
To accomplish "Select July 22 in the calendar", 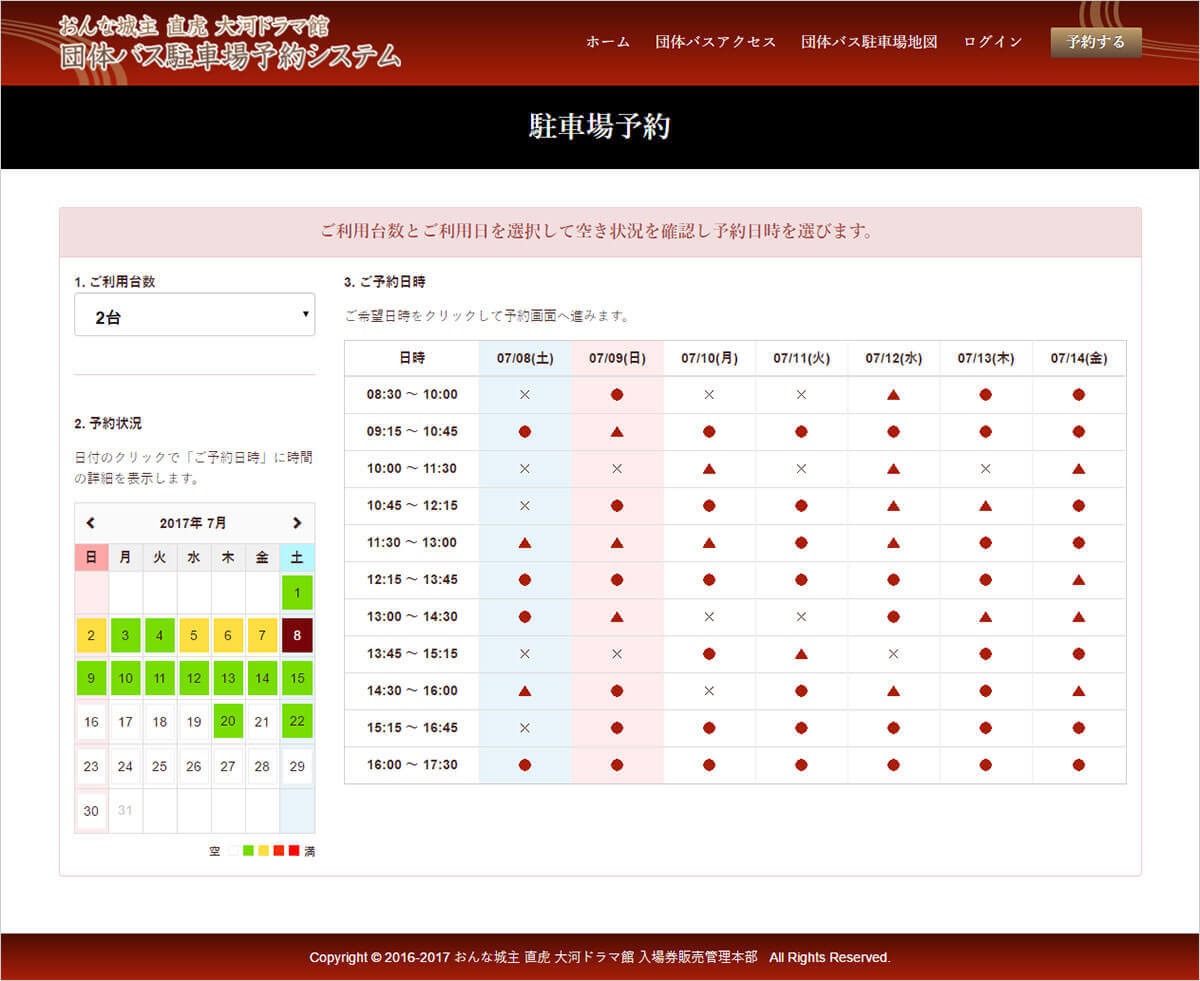I will pyautogui.click(x=297, y=721).
